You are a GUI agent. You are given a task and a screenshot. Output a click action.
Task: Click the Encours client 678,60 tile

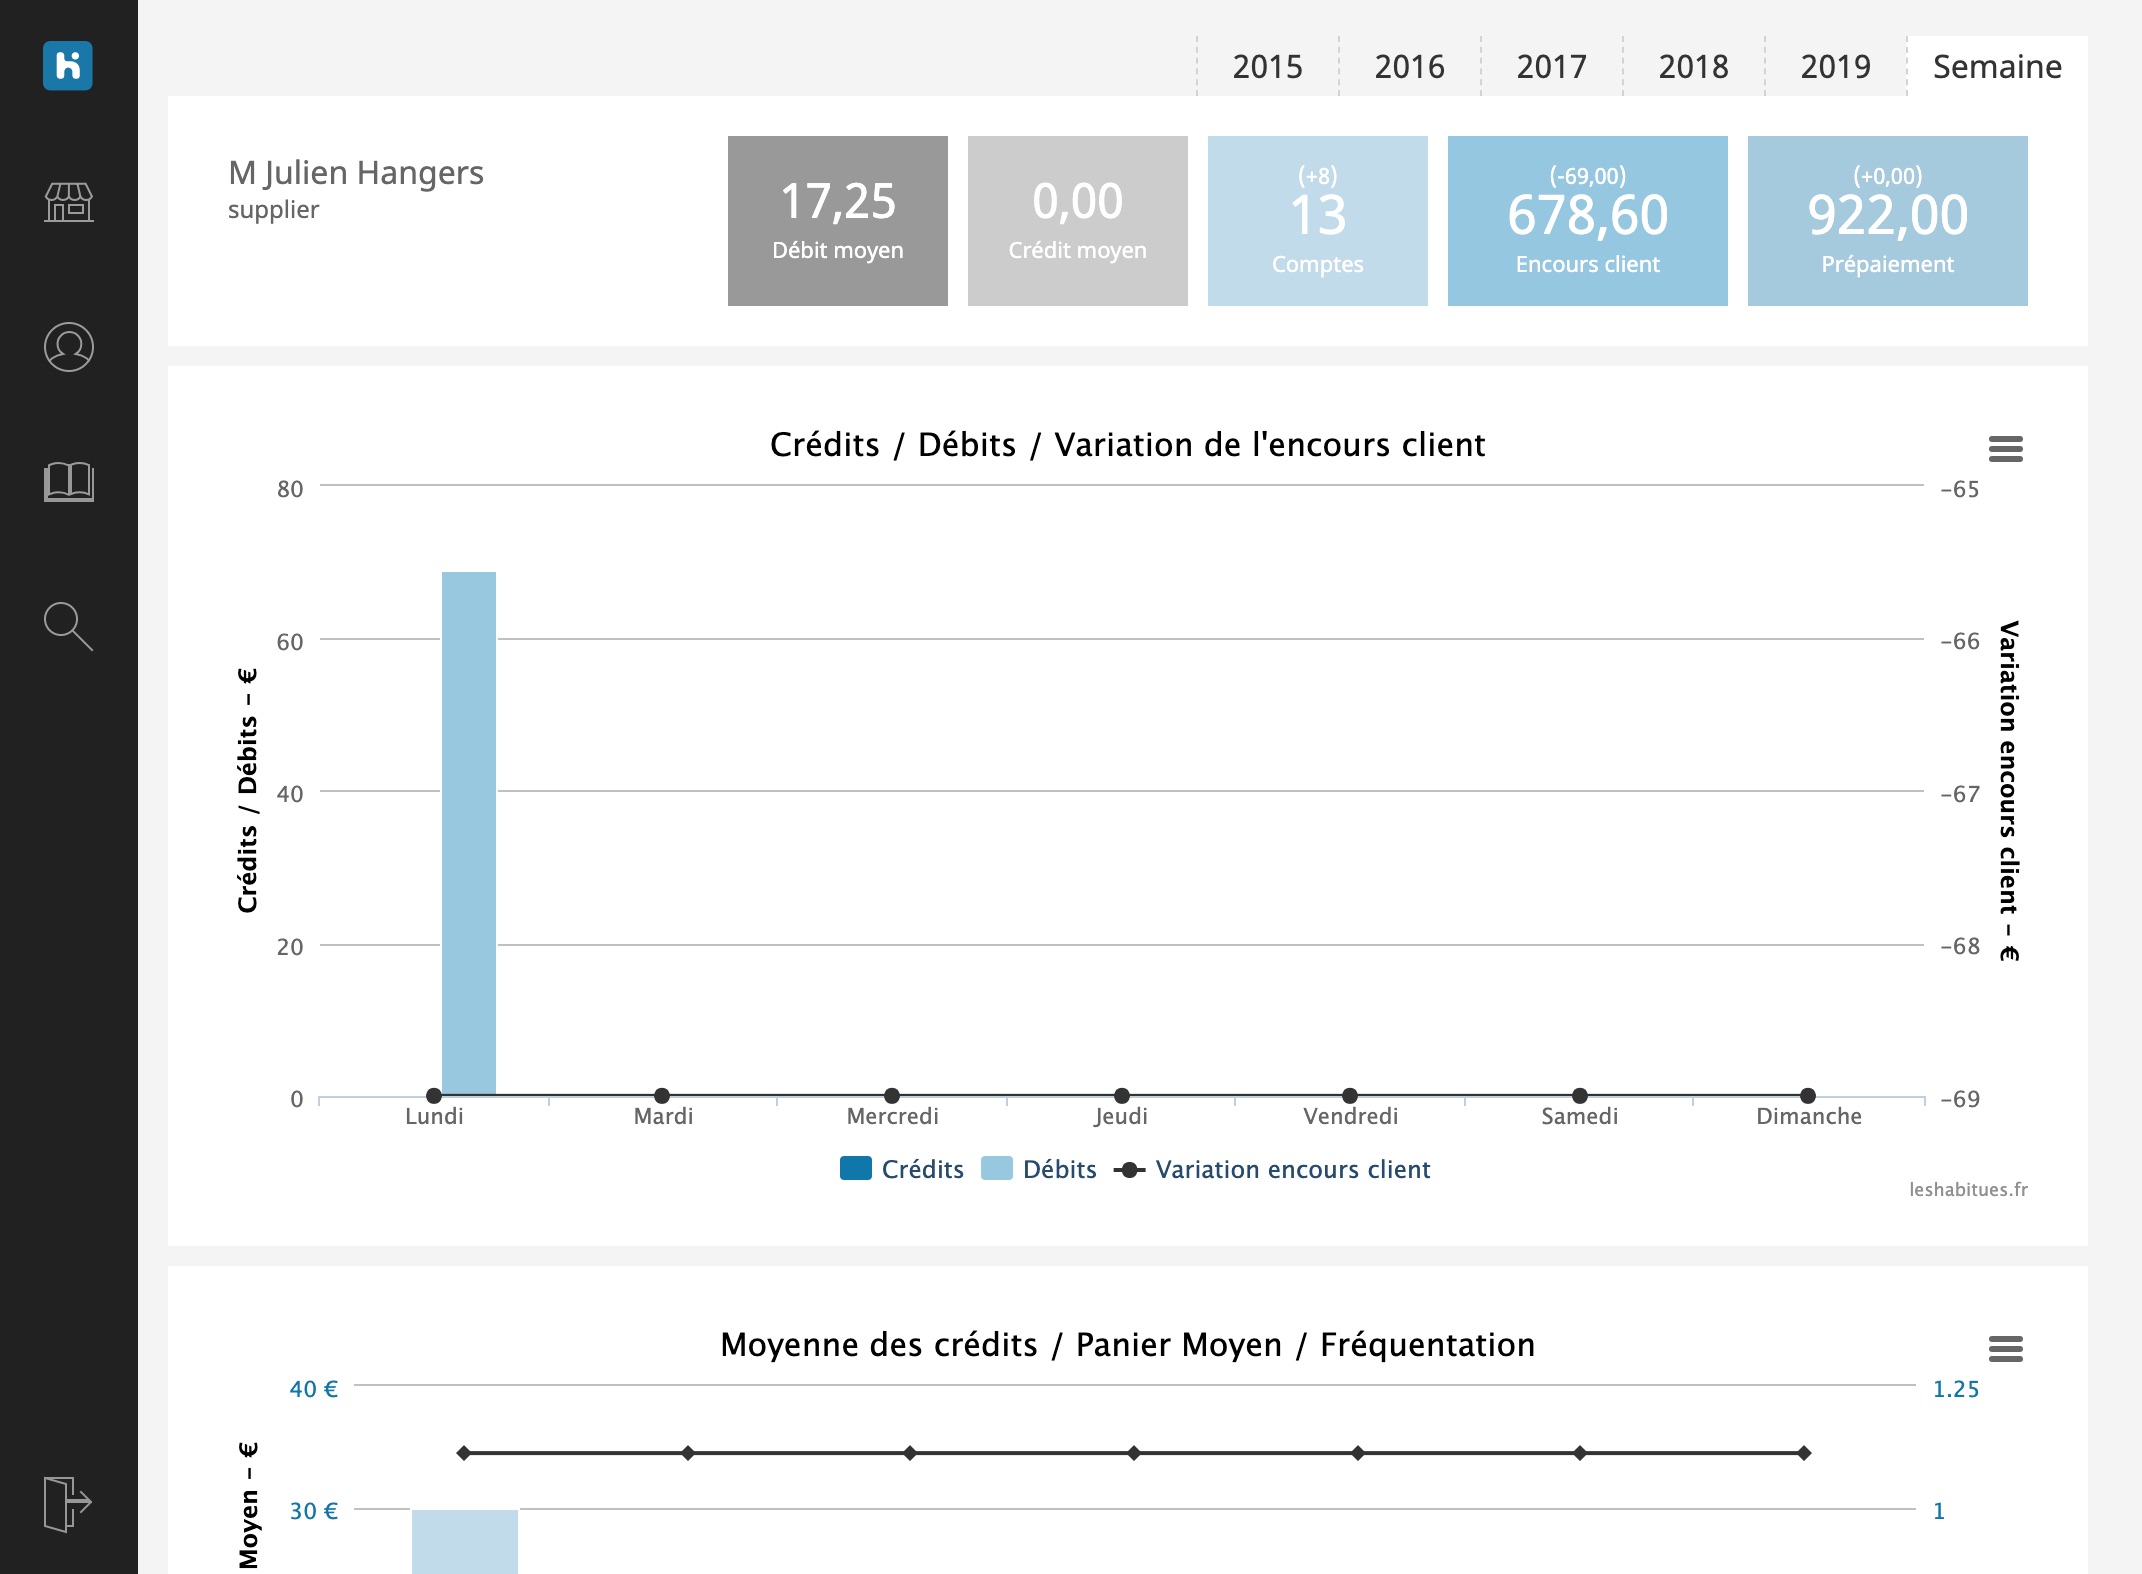tap(1588, 221)
